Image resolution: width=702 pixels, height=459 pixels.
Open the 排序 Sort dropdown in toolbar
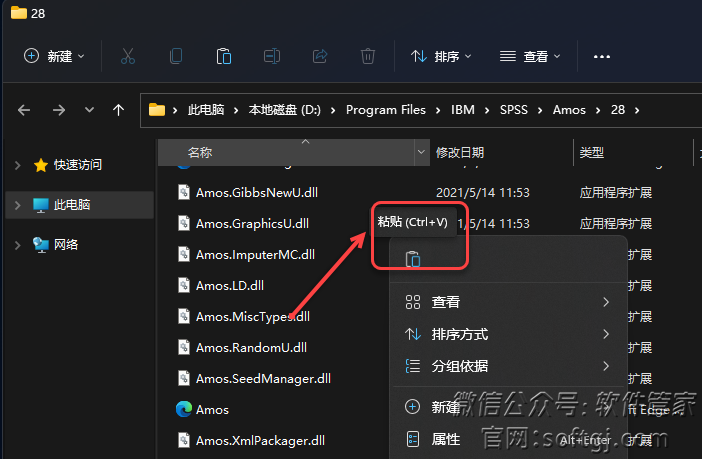click(441, 56)
